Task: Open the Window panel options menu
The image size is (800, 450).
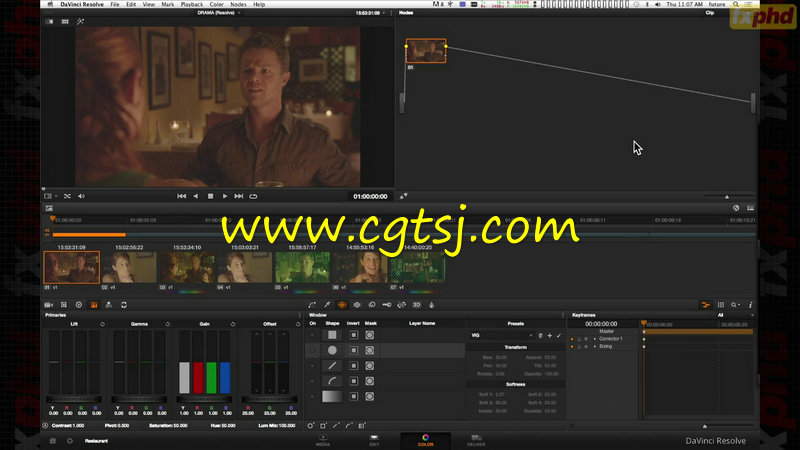Action: click(x=563, y=315)
